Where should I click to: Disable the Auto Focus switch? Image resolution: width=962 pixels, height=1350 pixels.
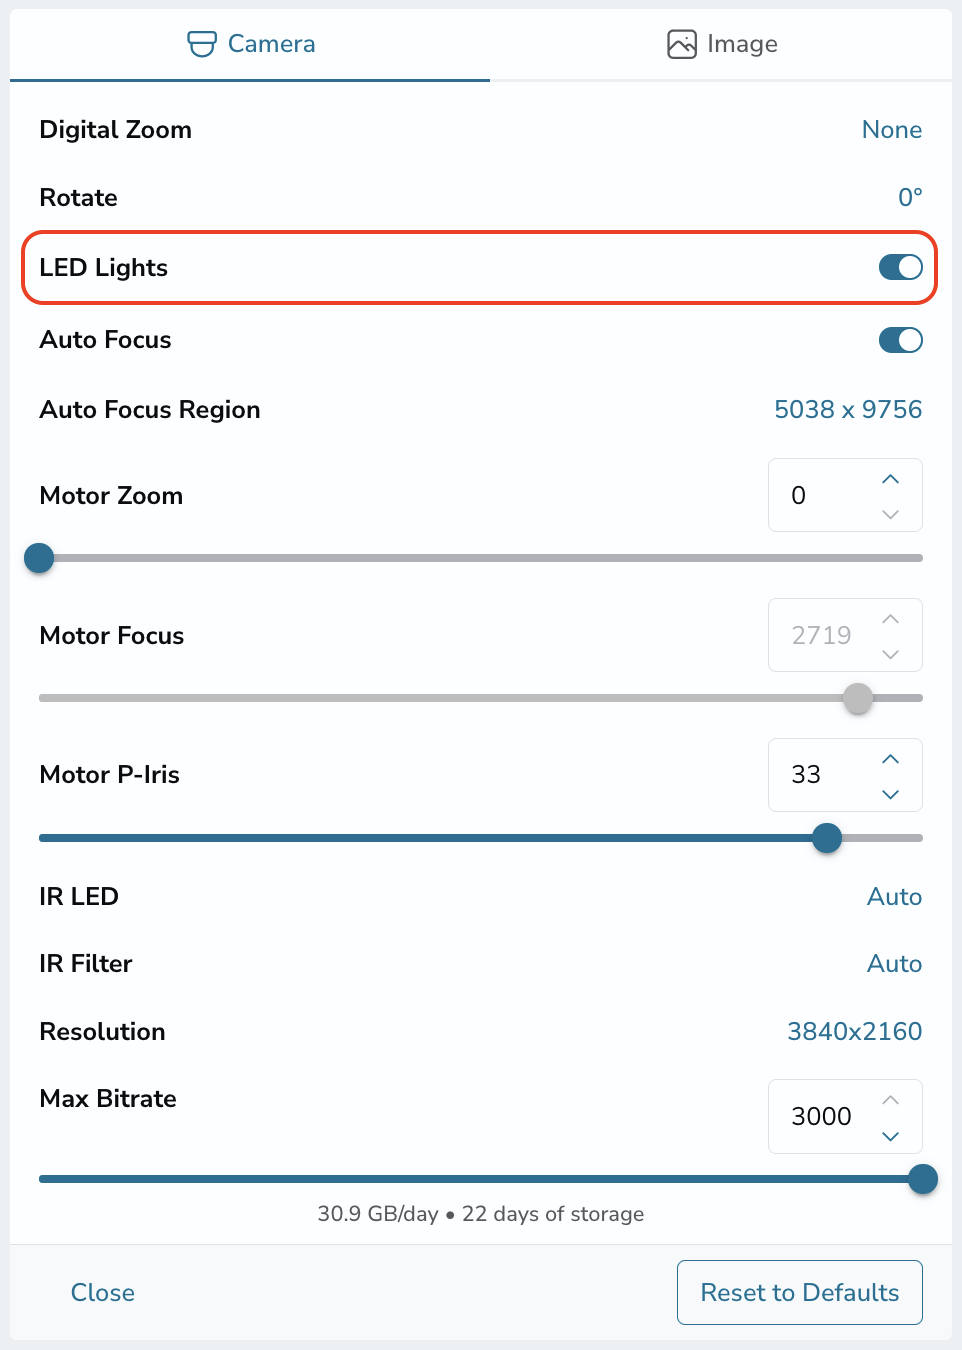point(900,340)
